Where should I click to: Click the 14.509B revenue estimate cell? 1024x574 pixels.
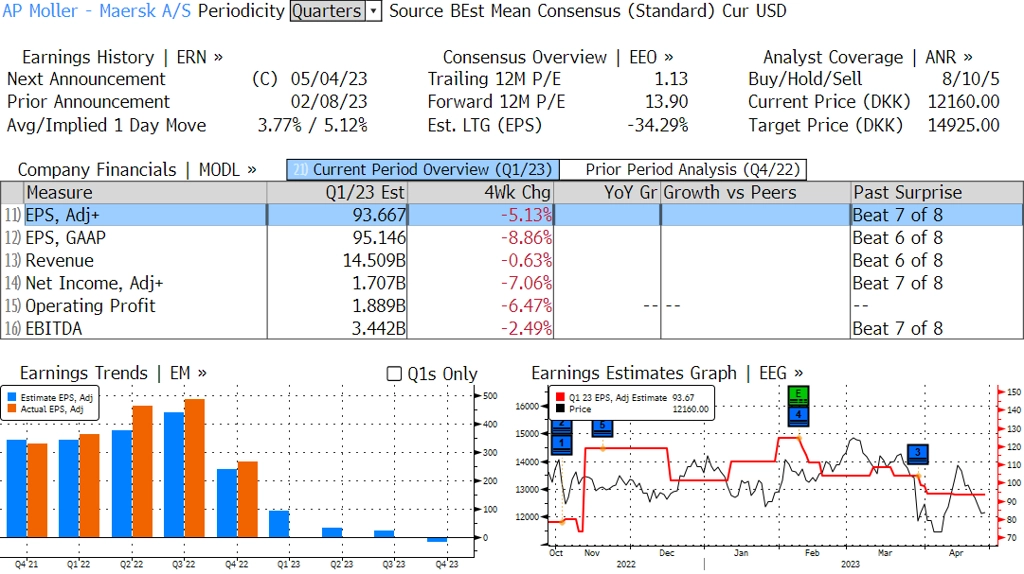pyautogui.click(x=337, y=261)
